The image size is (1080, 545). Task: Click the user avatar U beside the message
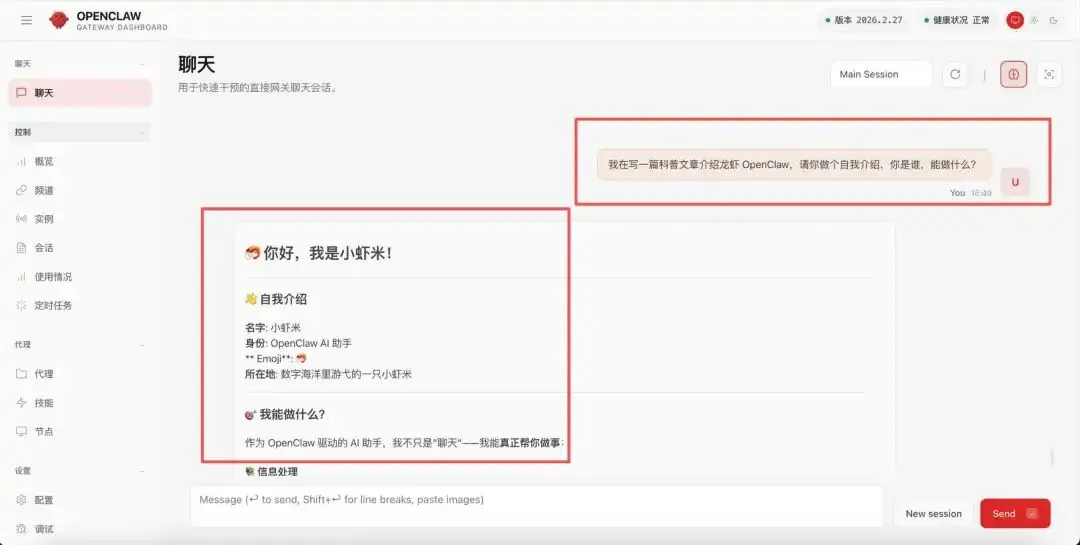(1015, 183)
